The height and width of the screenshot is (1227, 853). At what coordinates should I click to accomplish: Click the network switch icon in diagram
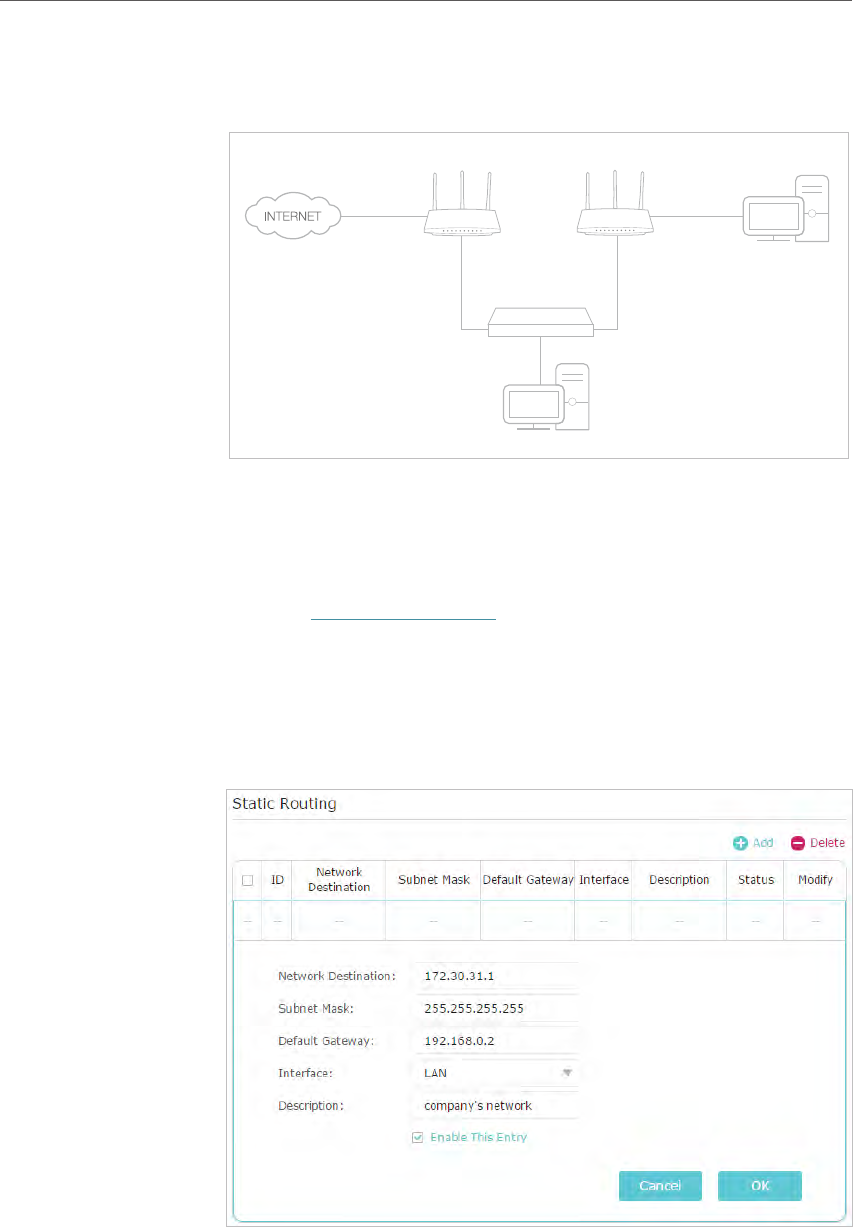540,322
